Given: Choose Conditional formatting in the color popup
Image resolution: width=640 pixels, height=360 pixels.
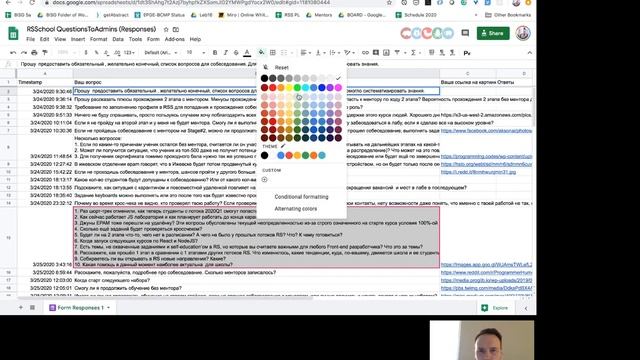Looking at the screenshot, I should pos(301,197).
